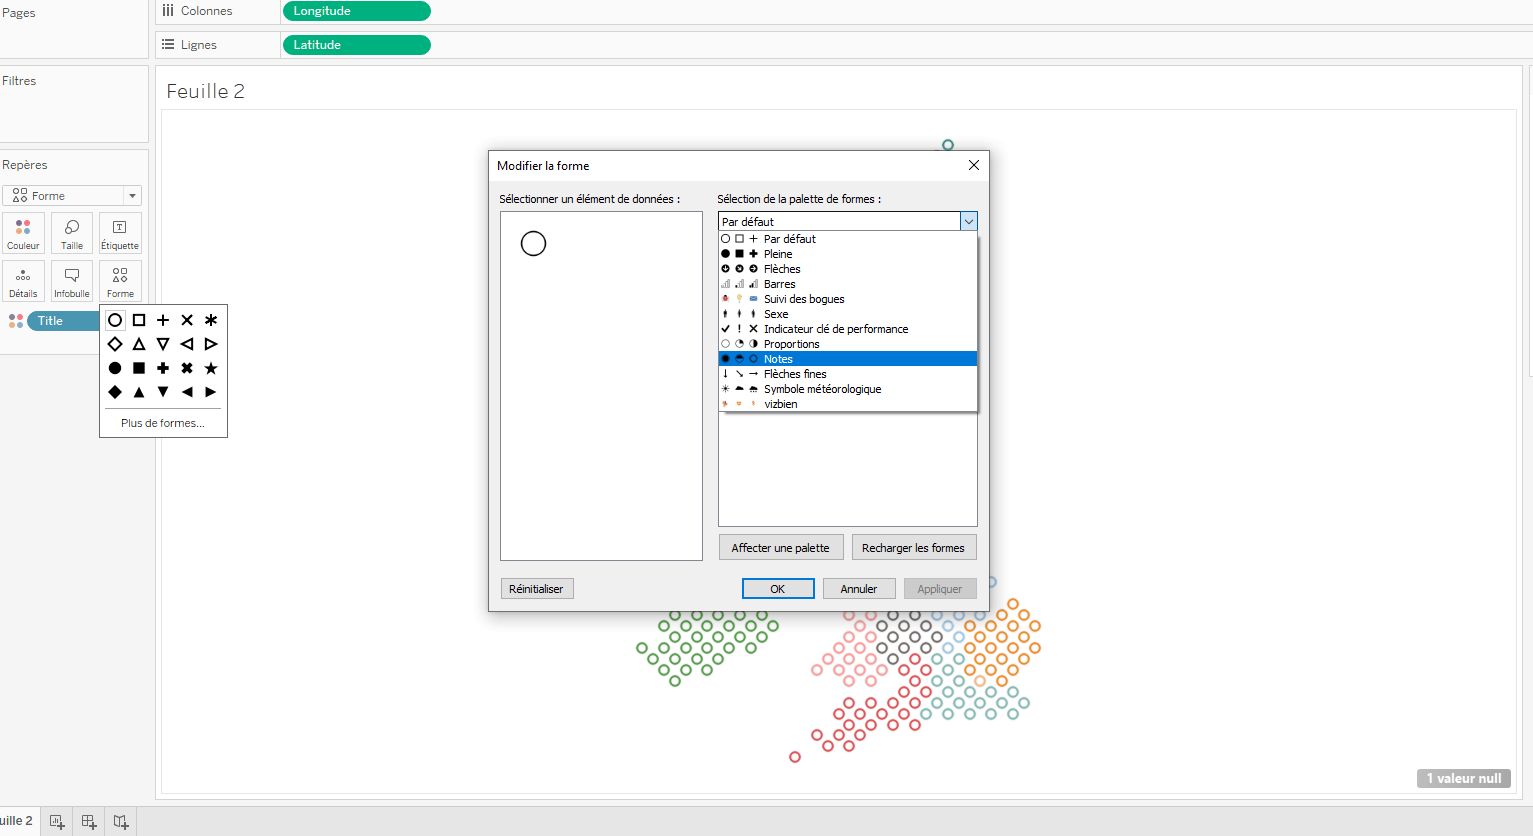Select the circle data item in the list
1533x836 pixels.
point(533,243)
